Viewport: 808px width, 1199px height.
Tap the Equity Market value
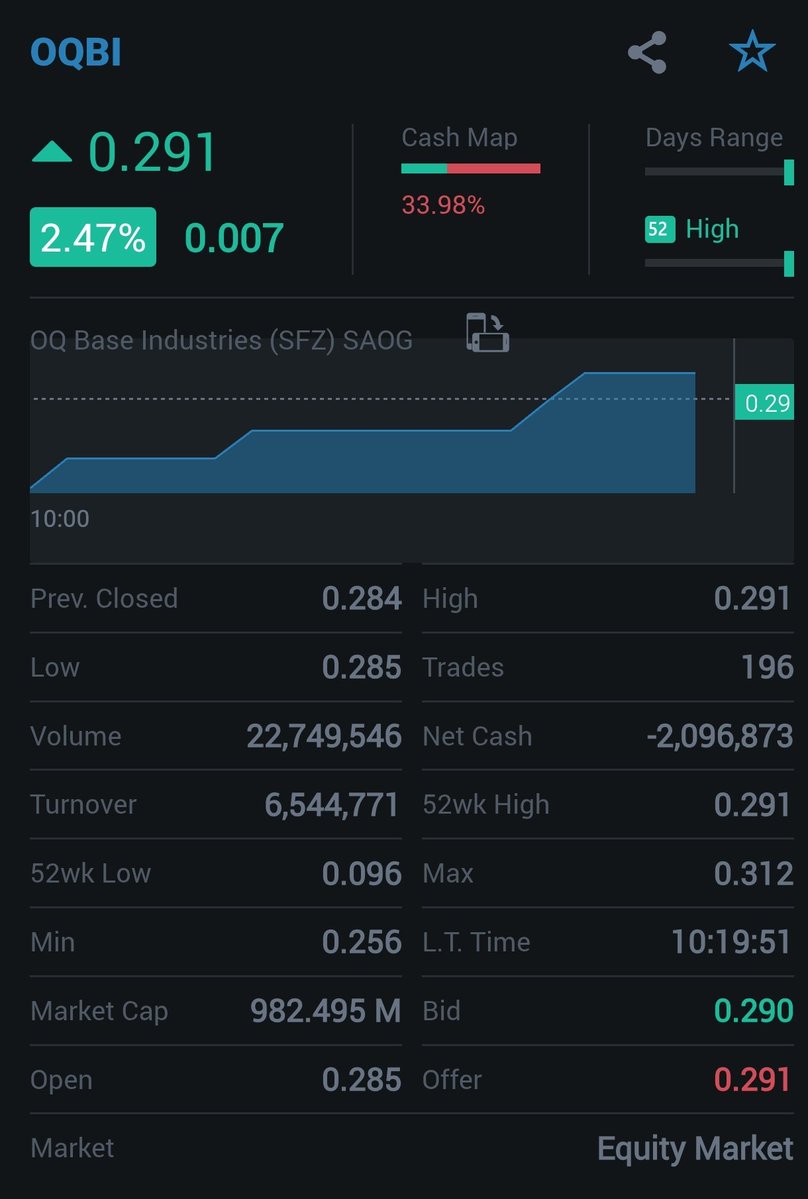click(696, 1149)
